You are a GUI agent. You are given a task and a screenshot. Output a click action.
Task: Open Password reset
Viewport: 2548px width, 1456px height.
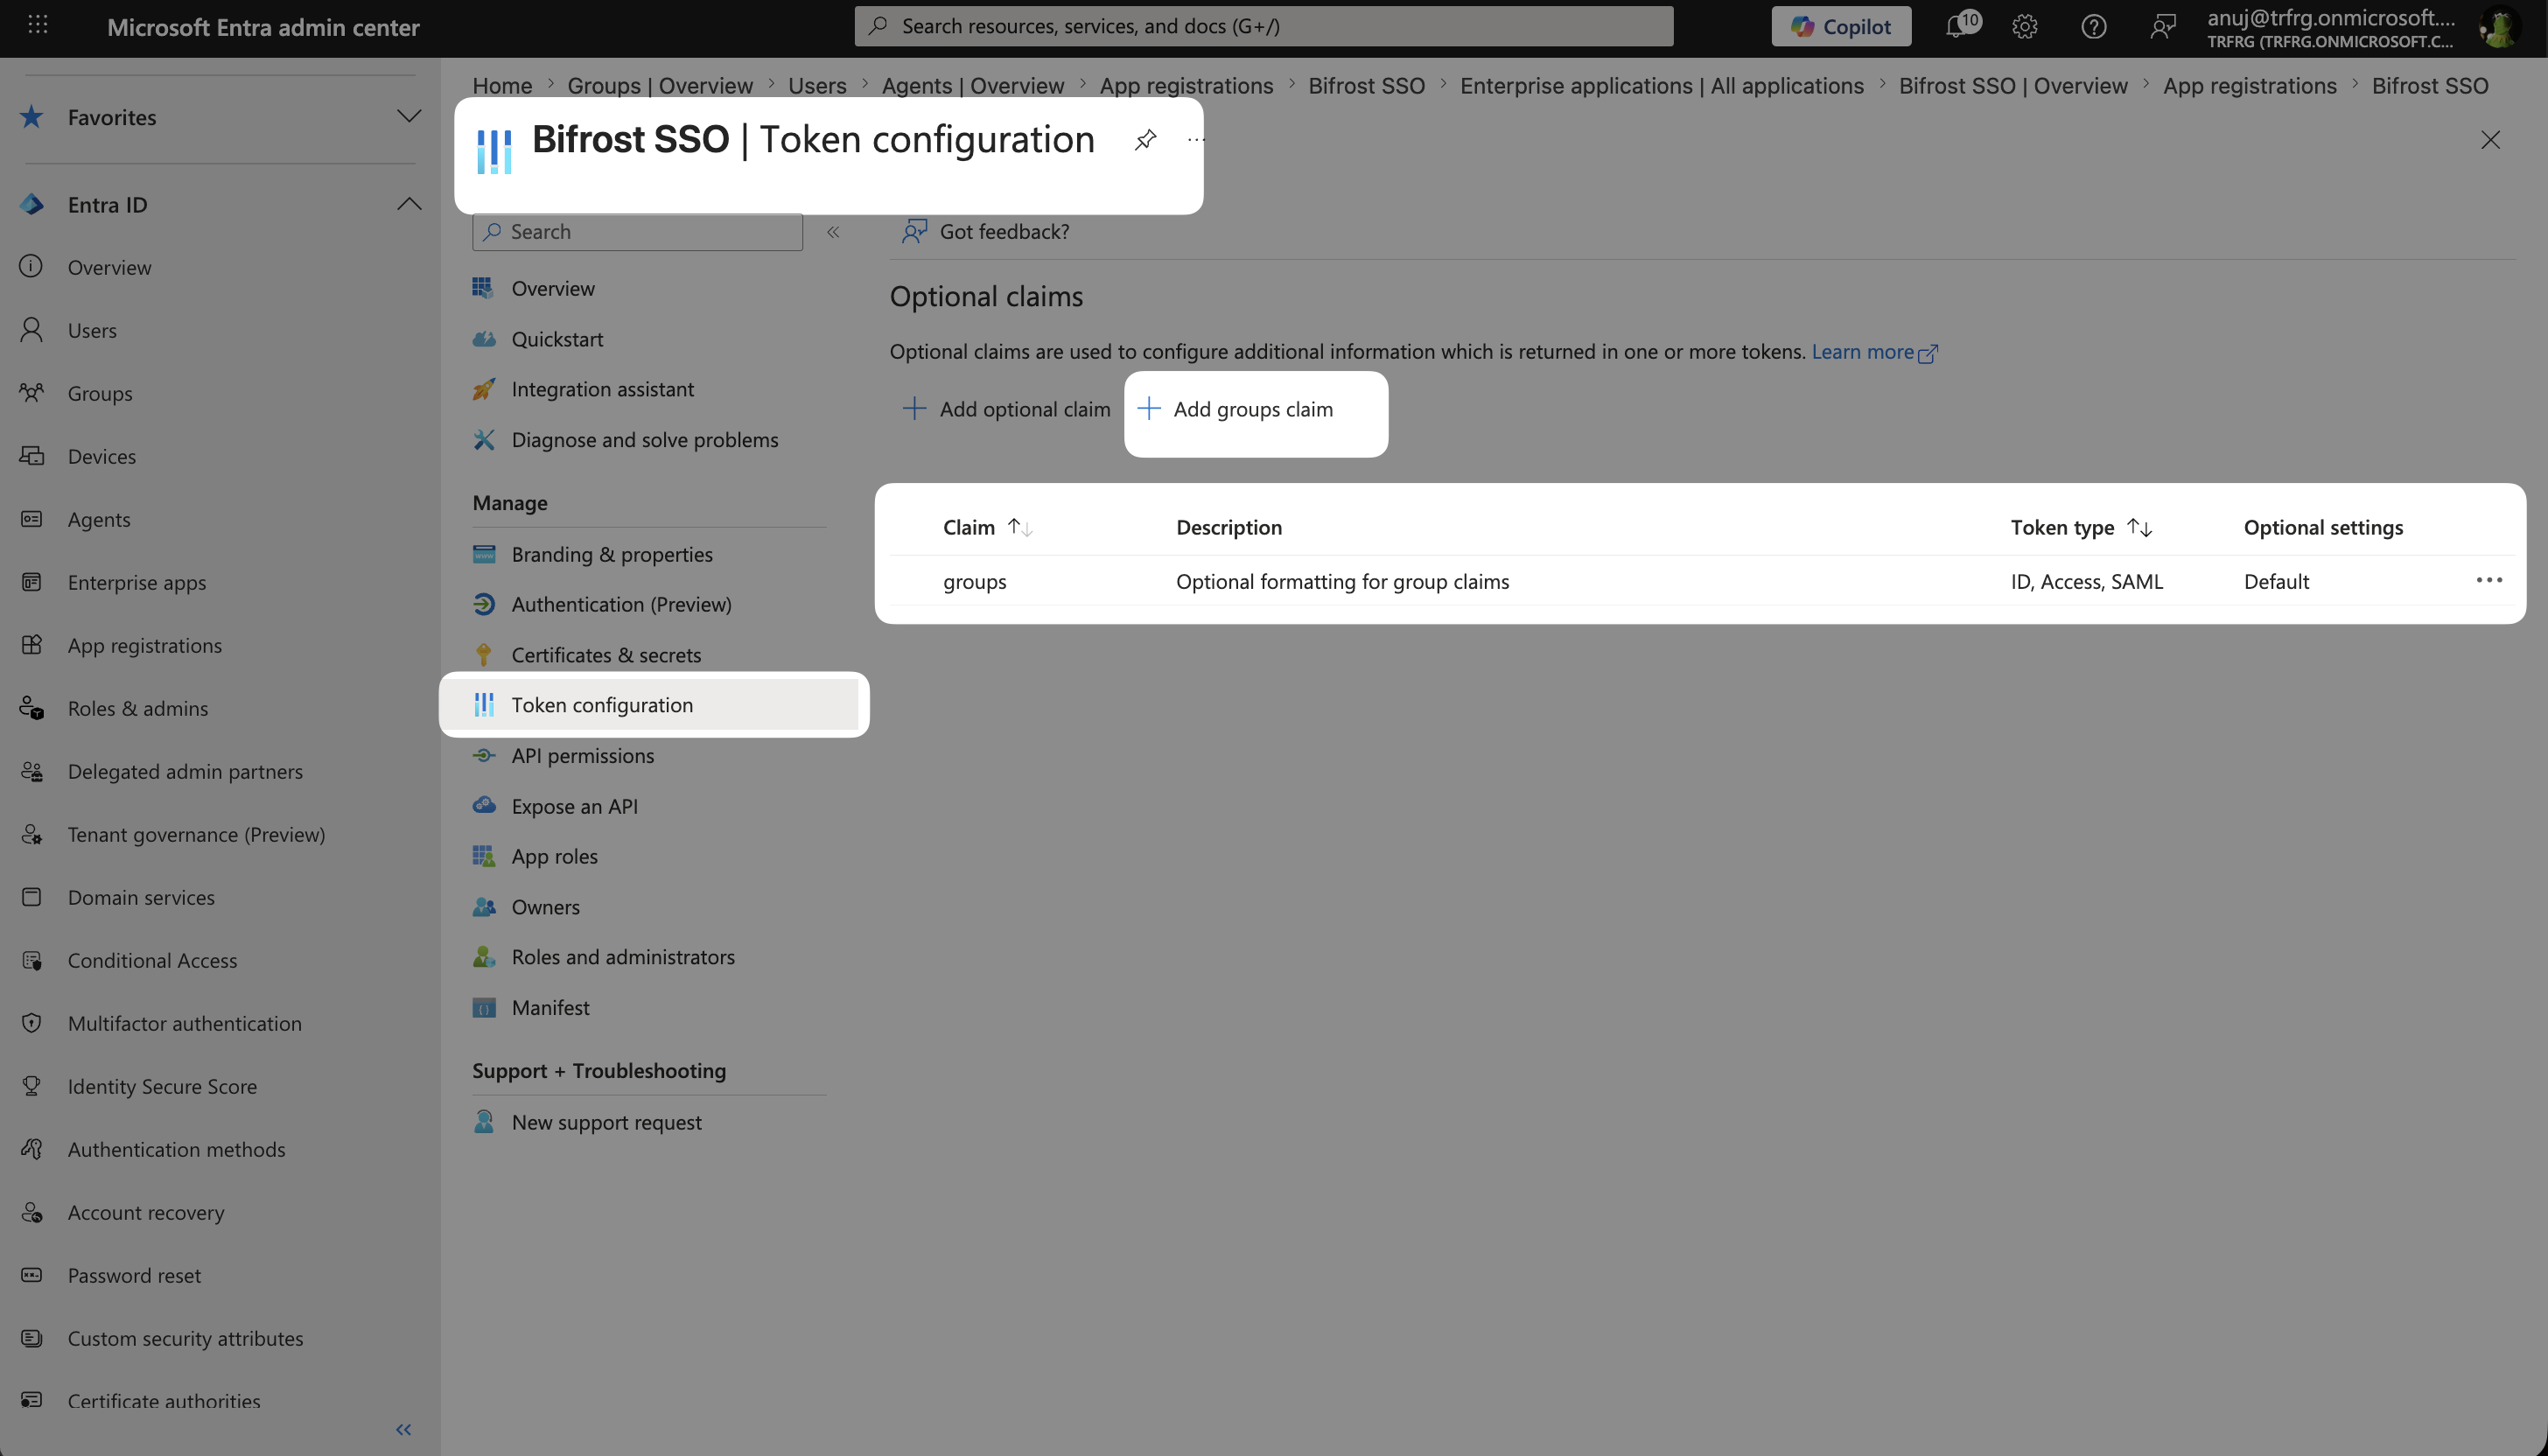134,1275
